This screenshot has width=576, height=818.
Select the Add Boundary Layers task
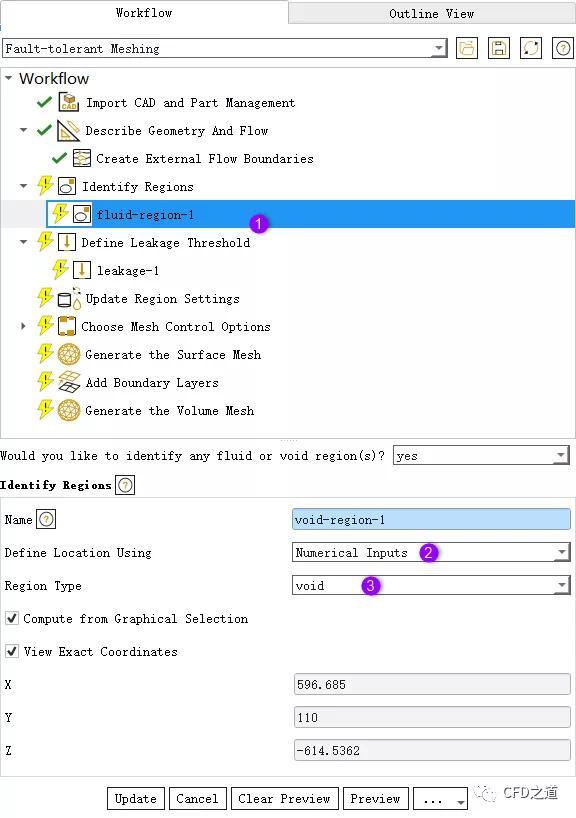(152, 383)
